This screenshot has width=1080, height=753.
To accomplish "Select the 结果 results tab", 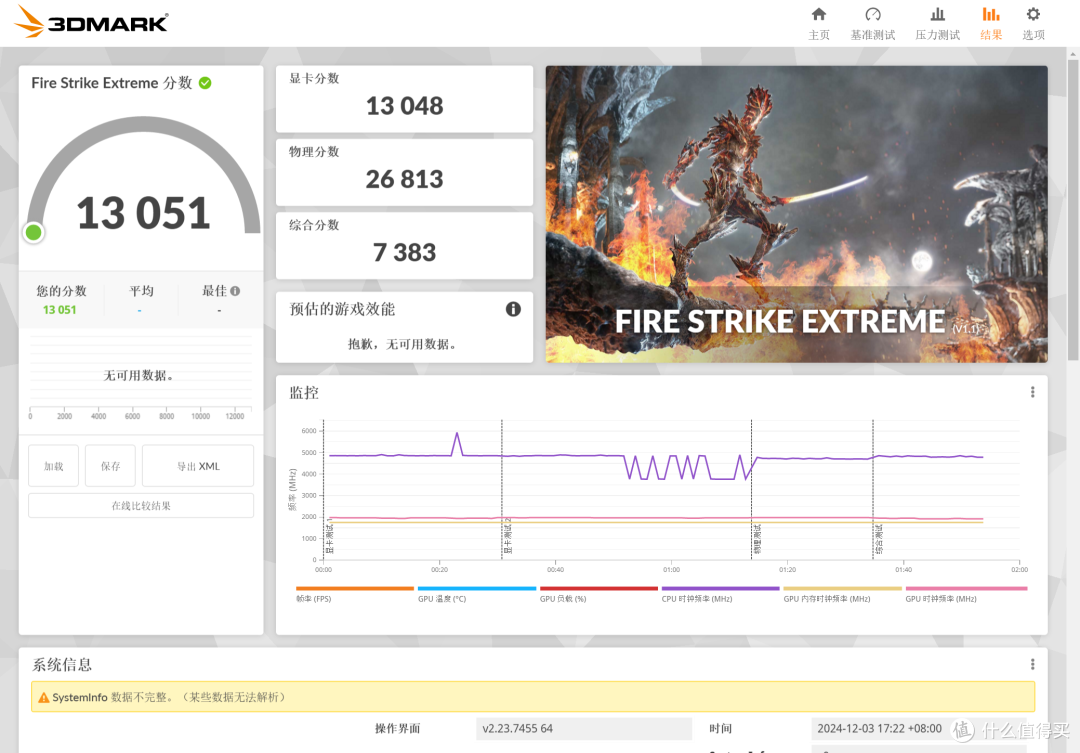I will pos(991,23).
